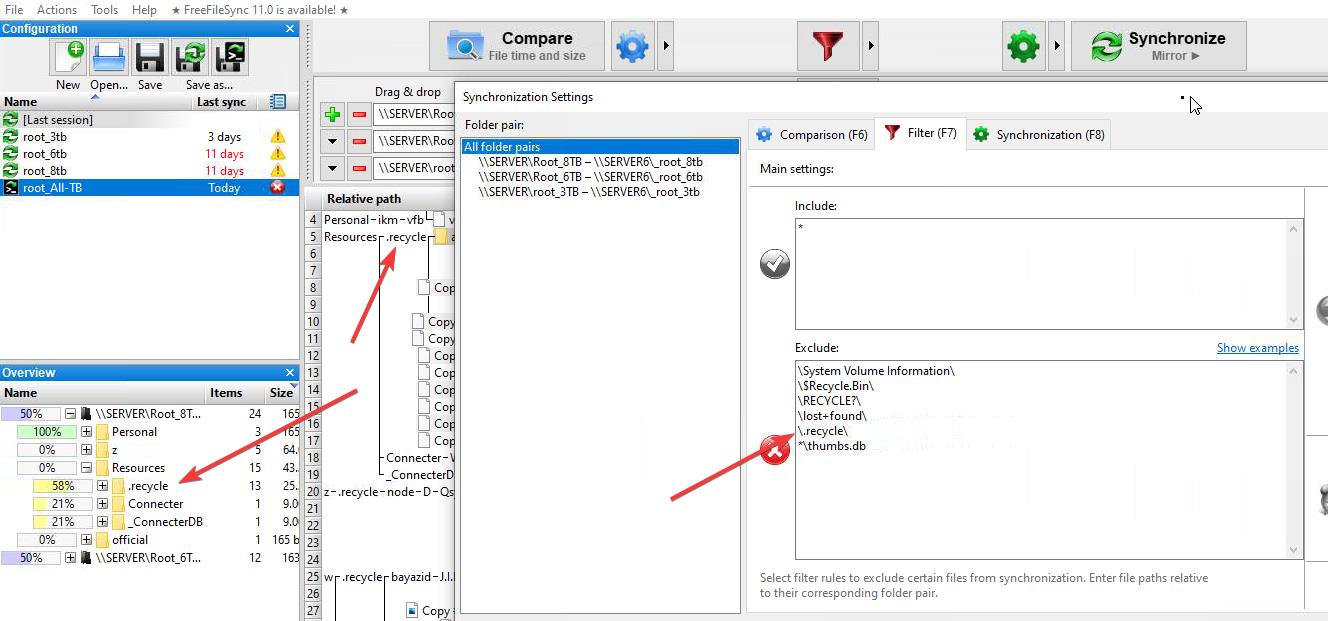
Task: Remove the first folder pair with its minus
Action: [360, 114]
